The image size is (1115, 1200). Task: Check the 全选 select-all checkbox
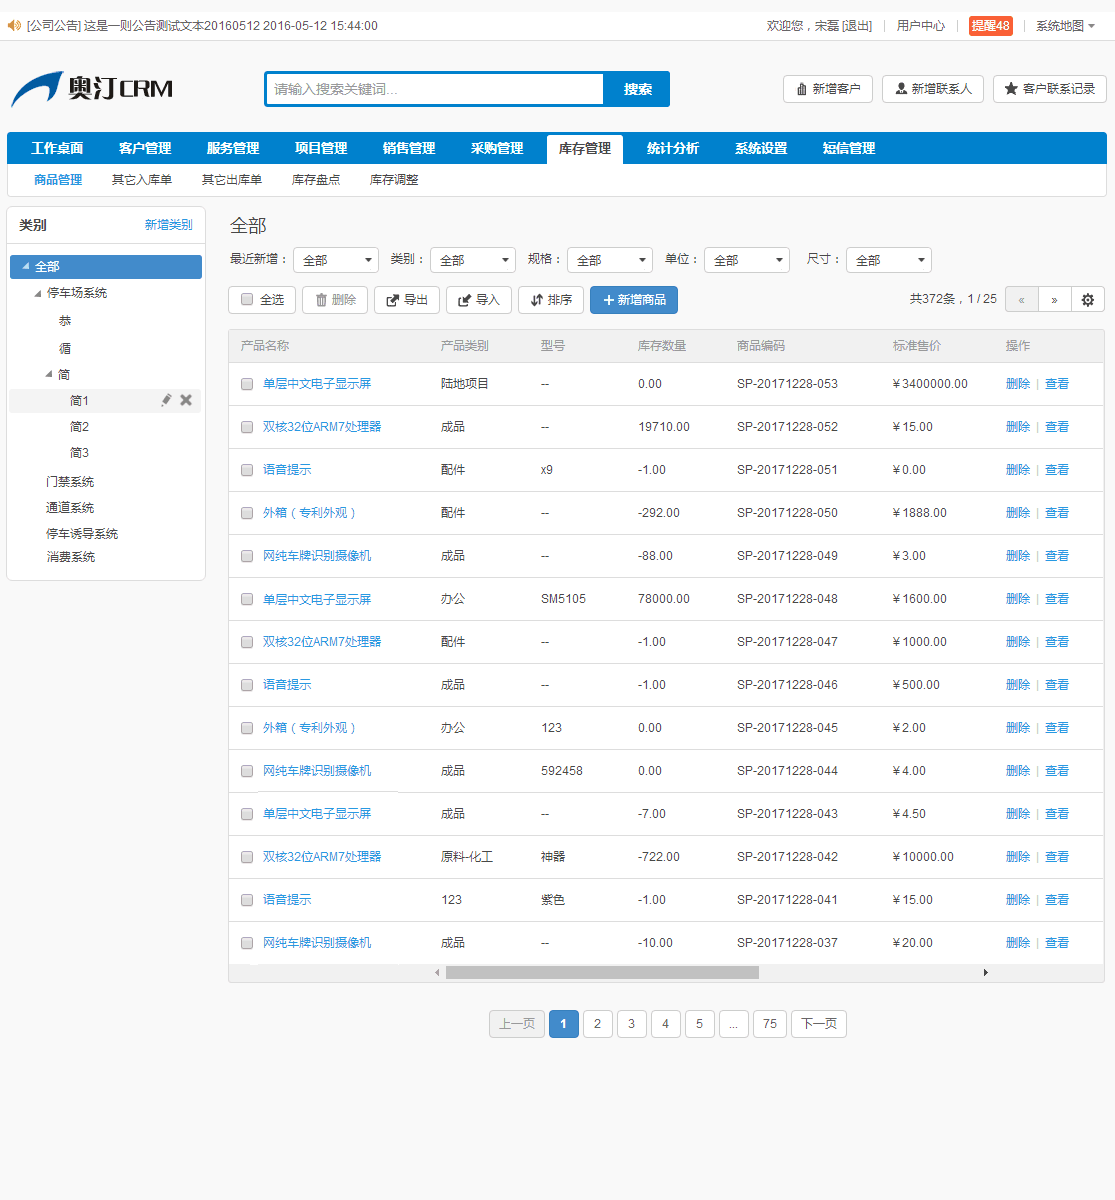(x=247, y=300)
